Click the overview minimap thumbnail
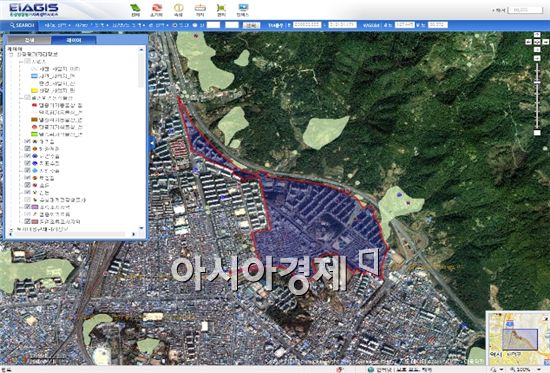 coord(518,339)
